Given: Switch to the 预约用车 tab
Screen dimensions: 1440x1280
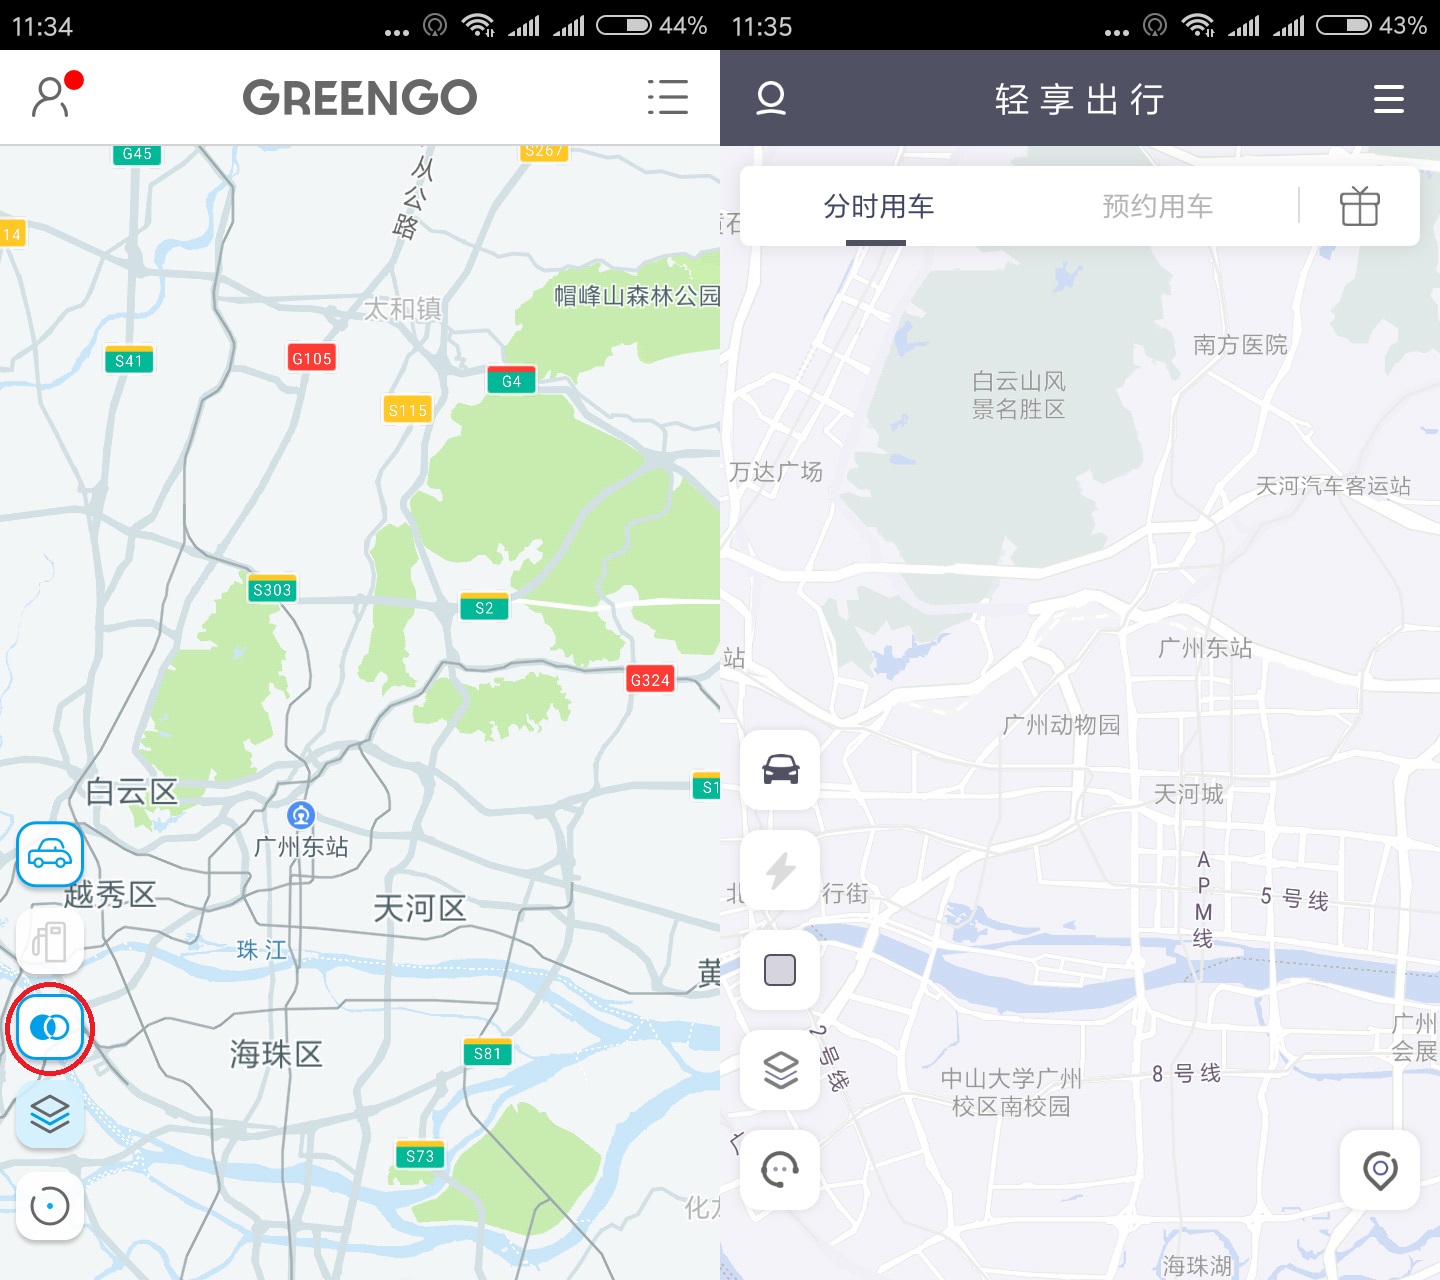Looking at the screenshot, I should point(1157,206).
